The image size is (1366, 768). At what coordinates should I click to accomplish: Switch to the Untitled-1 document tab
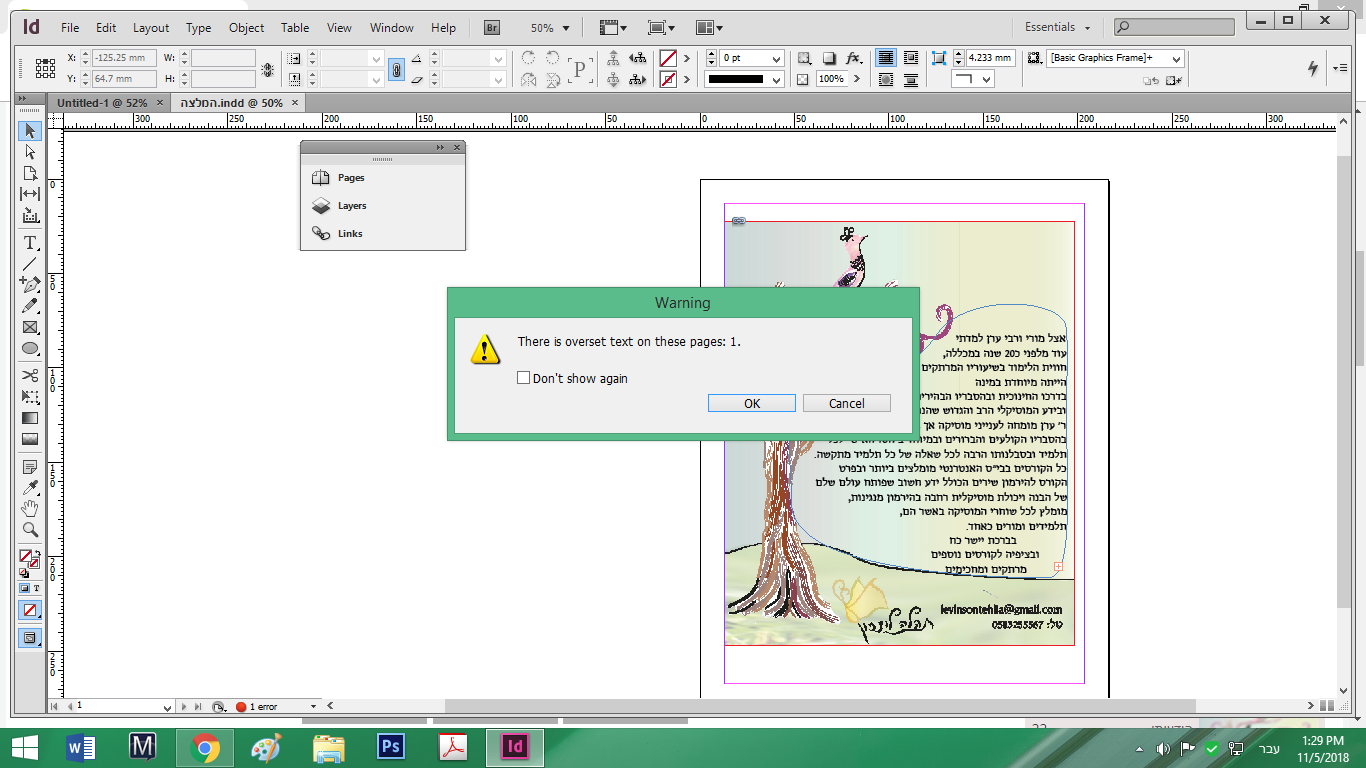pyautogui.click(x=102, y=103)
